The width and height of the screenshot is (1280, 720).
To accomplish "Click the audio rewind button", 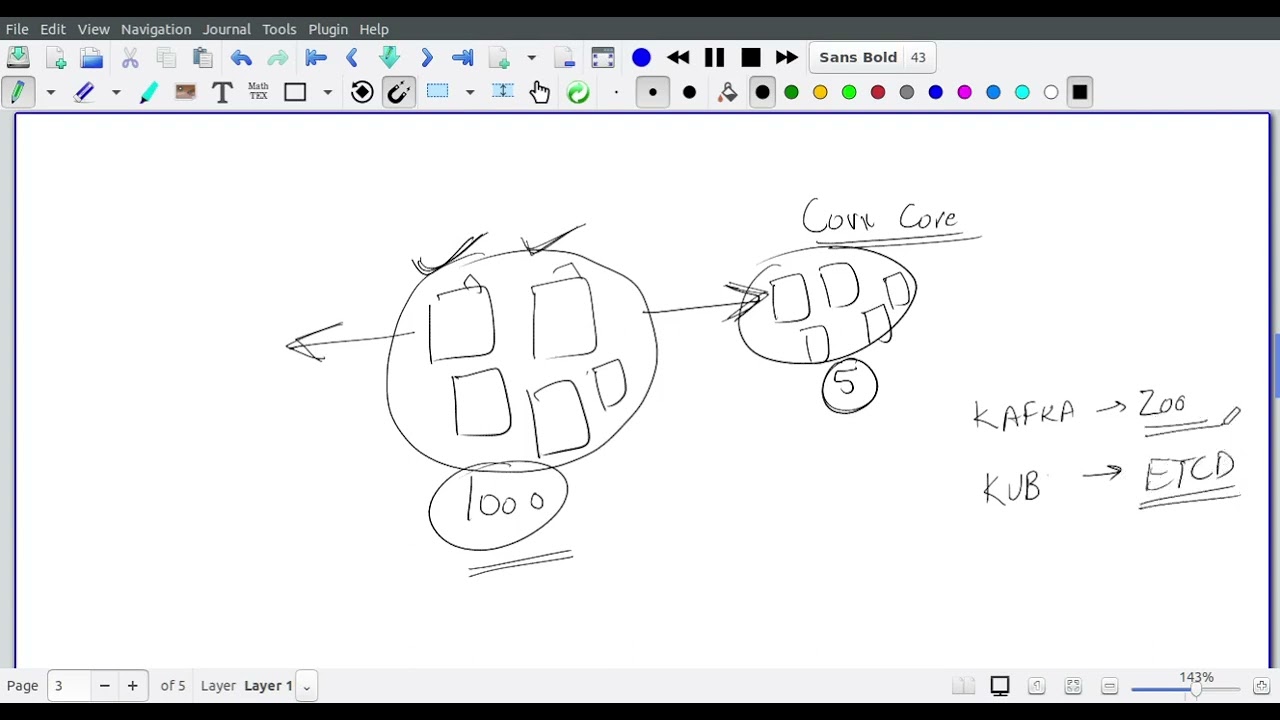I will tap(678, 57).
